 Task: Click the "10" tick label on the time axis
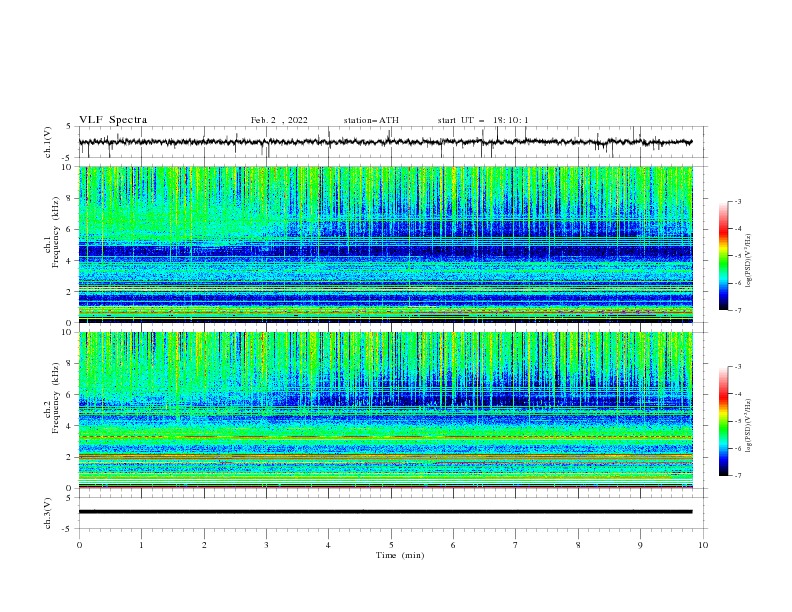[703, 545]
